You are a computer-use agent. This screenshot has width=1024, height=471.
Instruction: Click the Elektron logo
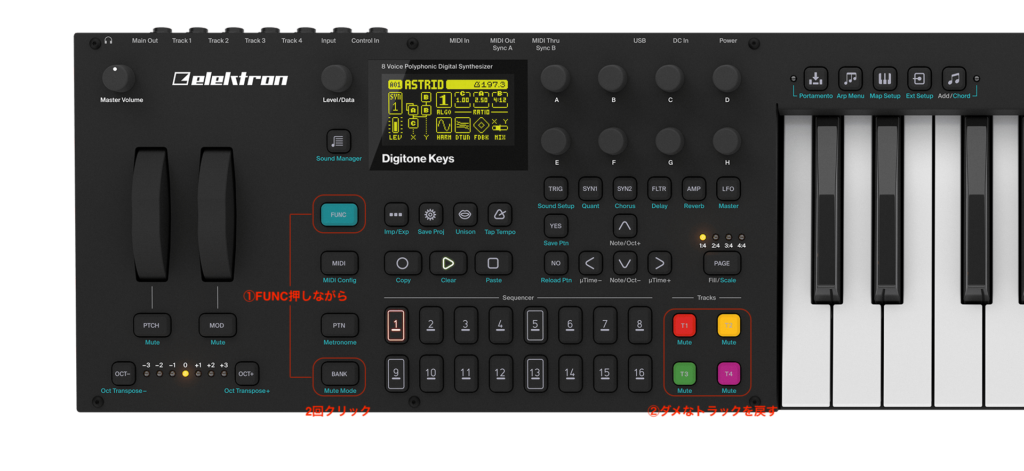pos(230,79)
